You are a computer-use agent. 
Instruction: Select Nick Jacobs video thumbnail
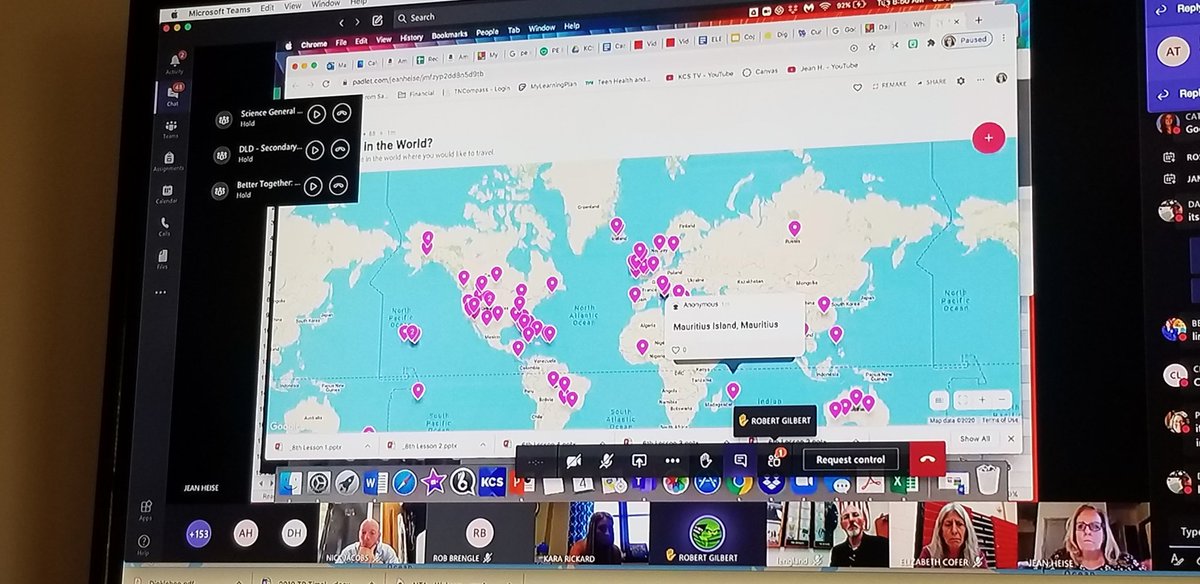pos(371,533)
